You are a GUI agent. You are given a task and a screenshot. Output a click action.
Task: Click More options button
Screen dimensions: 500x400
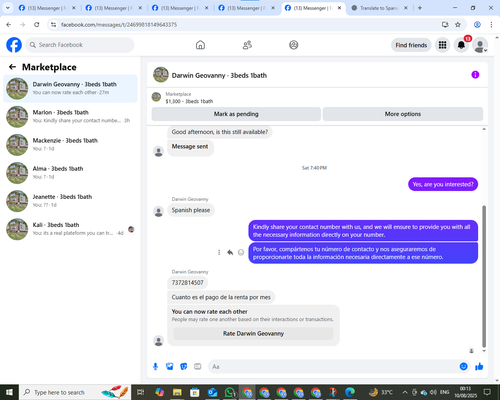tap(403, 114)
